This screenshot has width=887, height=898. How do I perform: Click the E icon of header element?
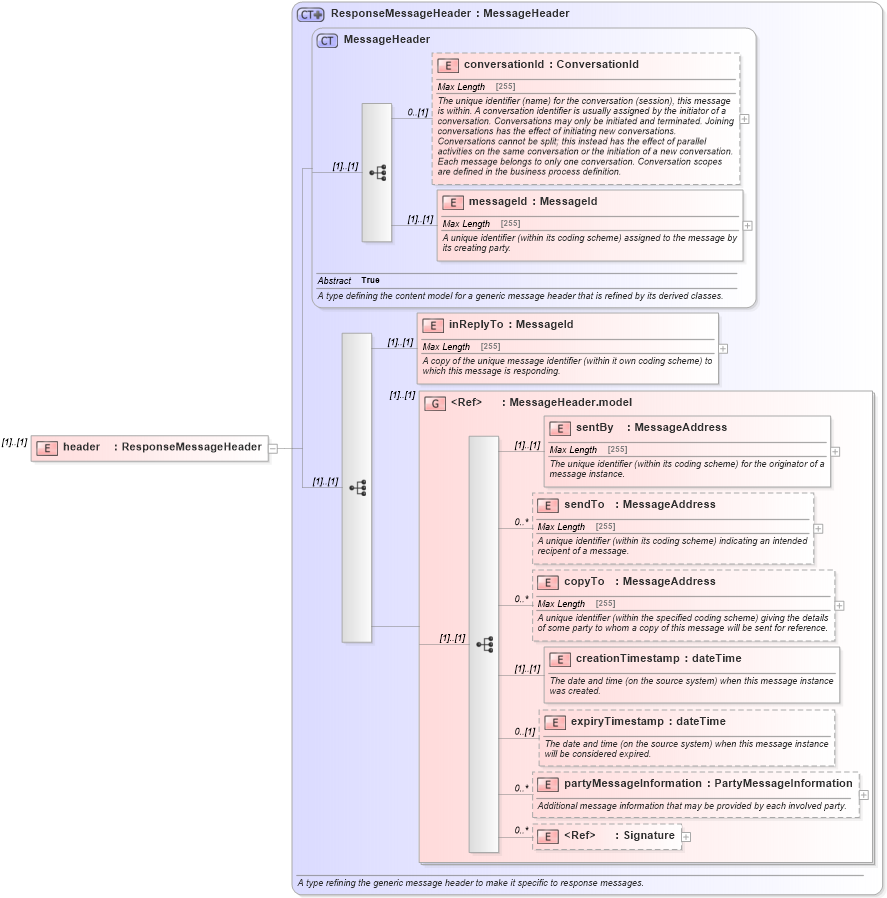pyautogui.click(x=47, y=448)
